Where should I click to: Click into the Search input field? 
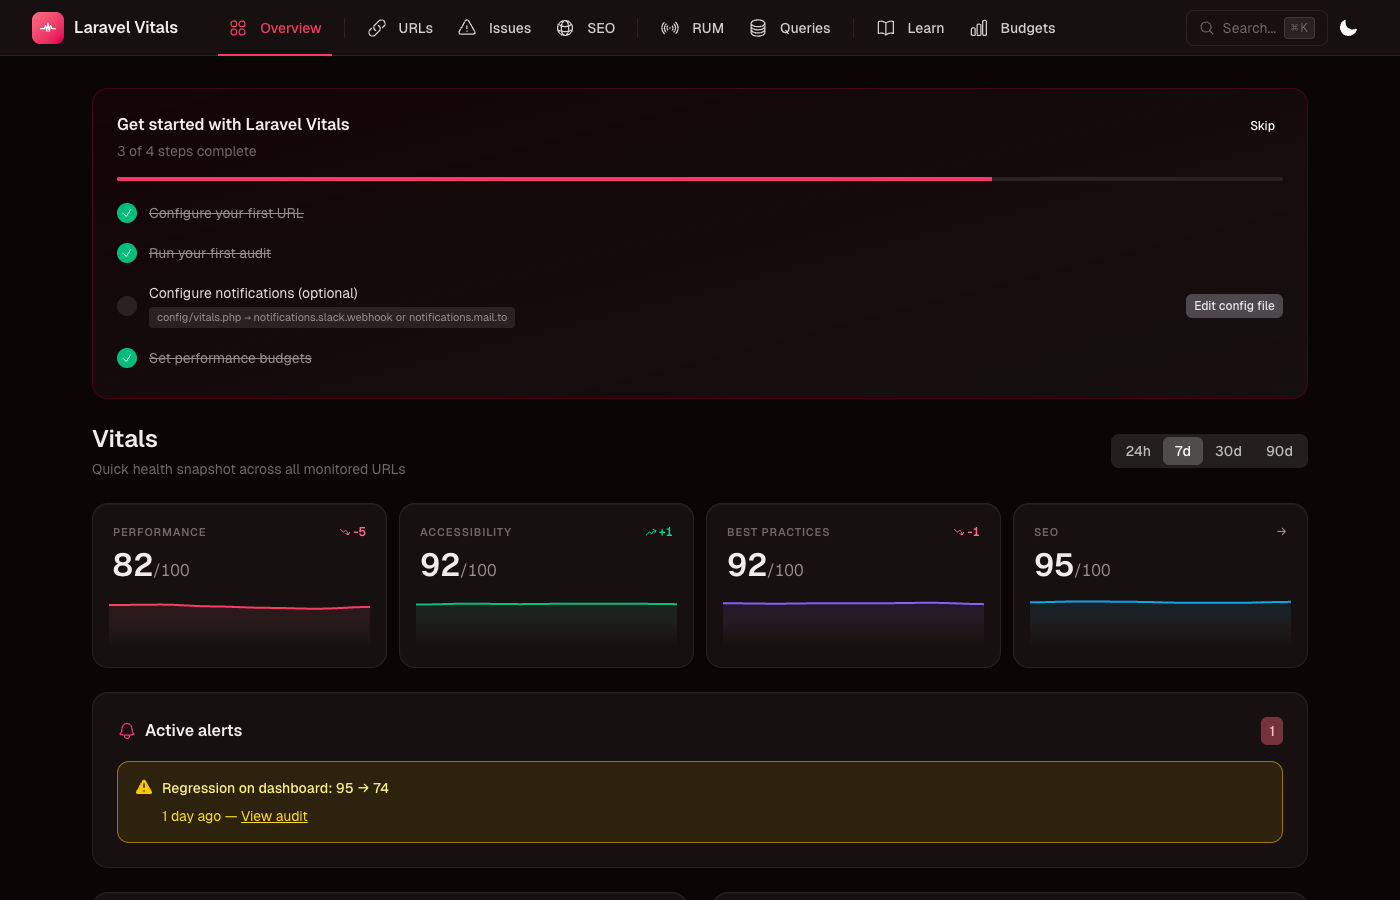[x=1256, y=28]
